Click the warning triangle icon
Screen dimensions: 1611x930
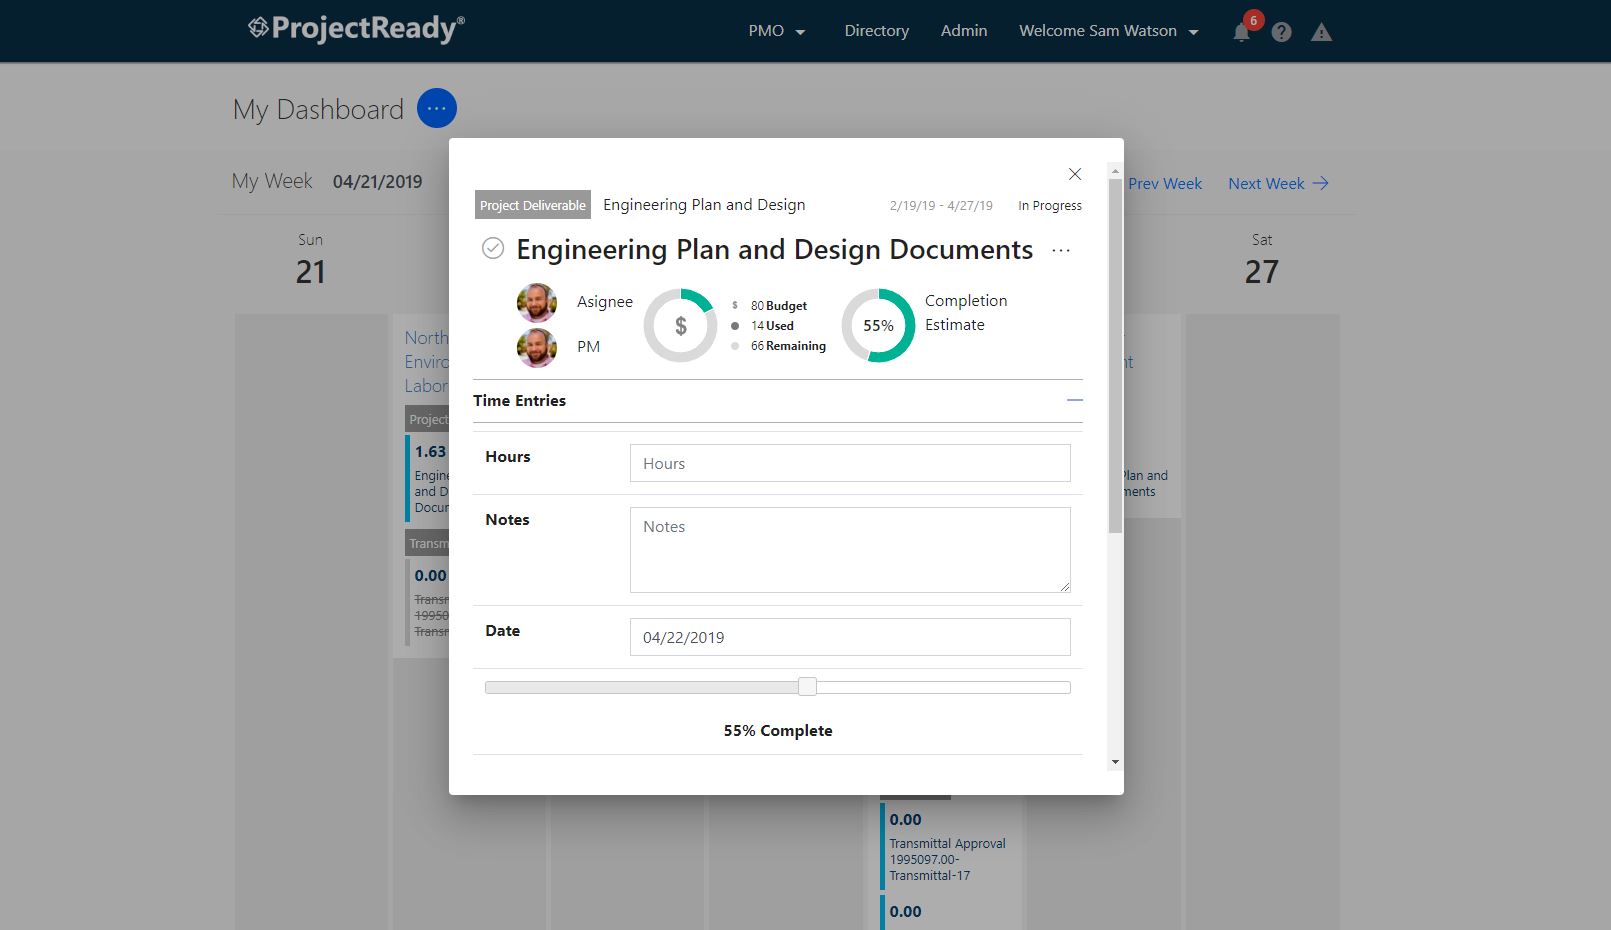click(1321, 32)
